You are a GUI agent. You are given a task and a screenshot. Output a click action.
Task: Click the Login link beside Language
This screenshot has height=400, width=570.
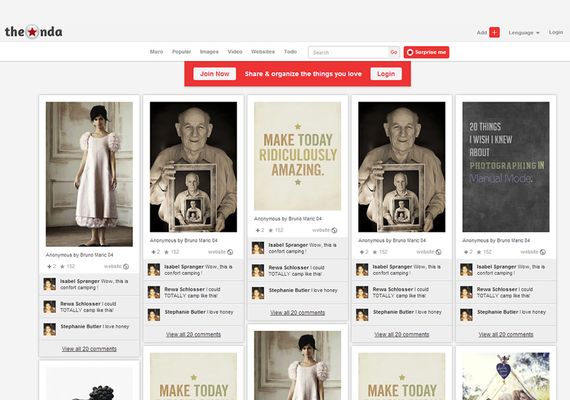pyautogui.click(x=556, y=32)
